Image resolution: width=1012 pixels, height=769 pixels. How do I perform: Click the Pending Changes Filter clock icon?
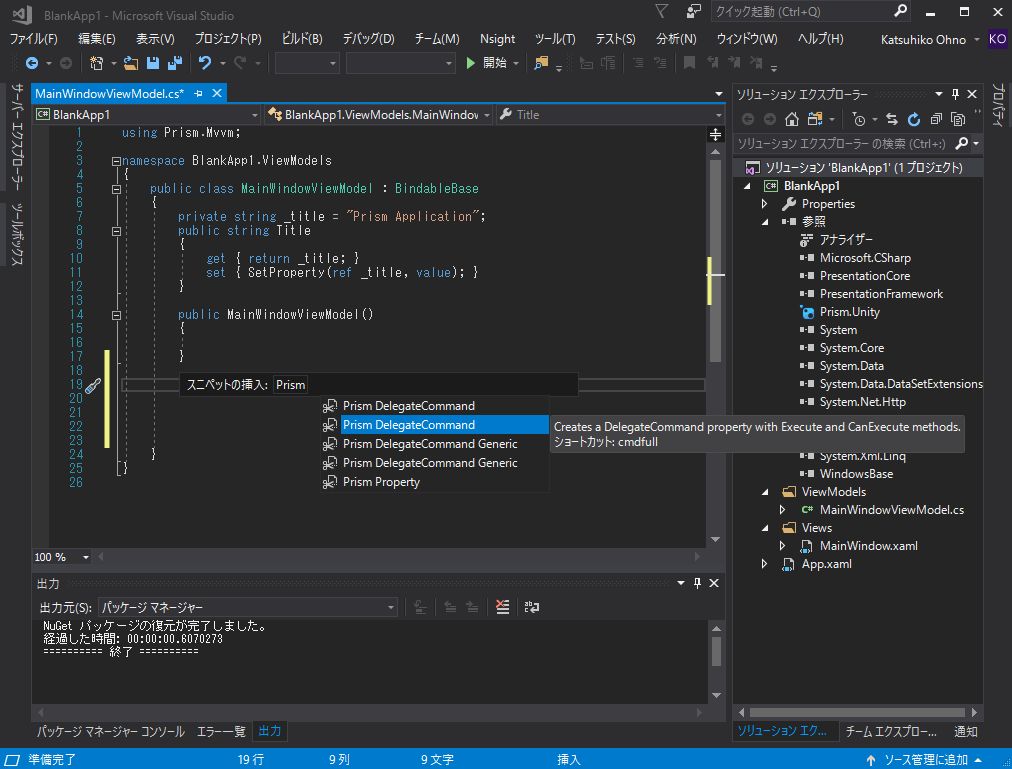[x=858, y=119]
